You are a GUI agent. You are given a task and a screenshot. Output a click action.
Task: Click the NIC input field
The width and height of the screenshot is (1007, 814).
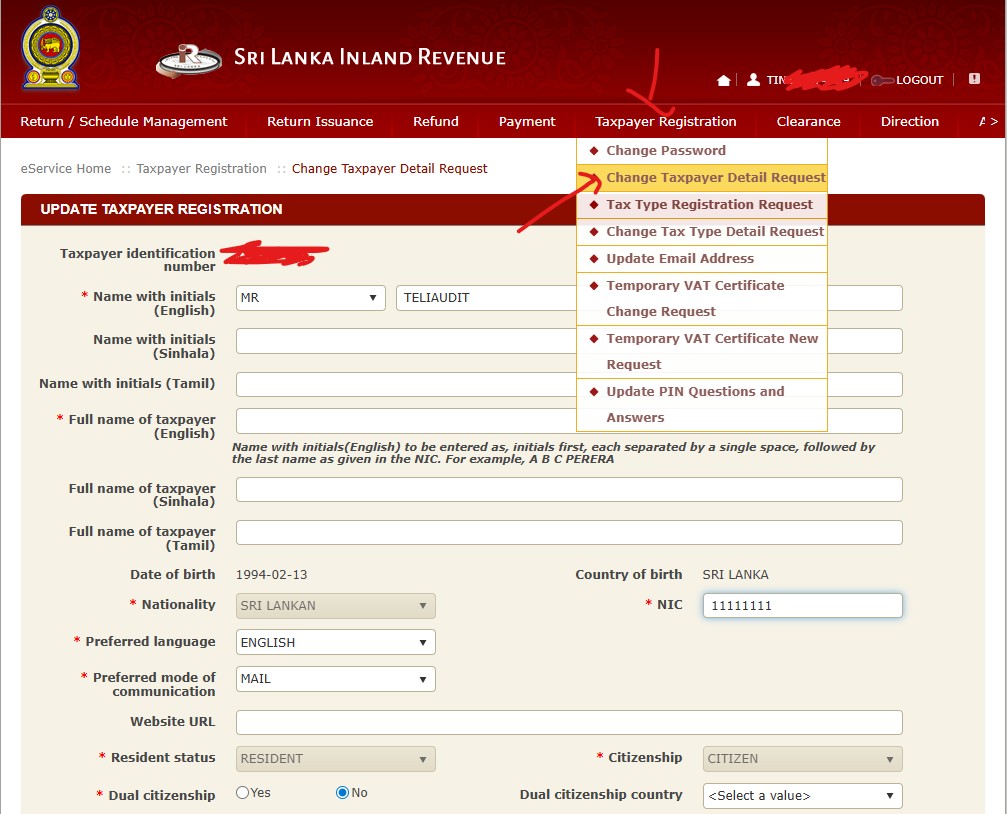(x=802, y=606)
